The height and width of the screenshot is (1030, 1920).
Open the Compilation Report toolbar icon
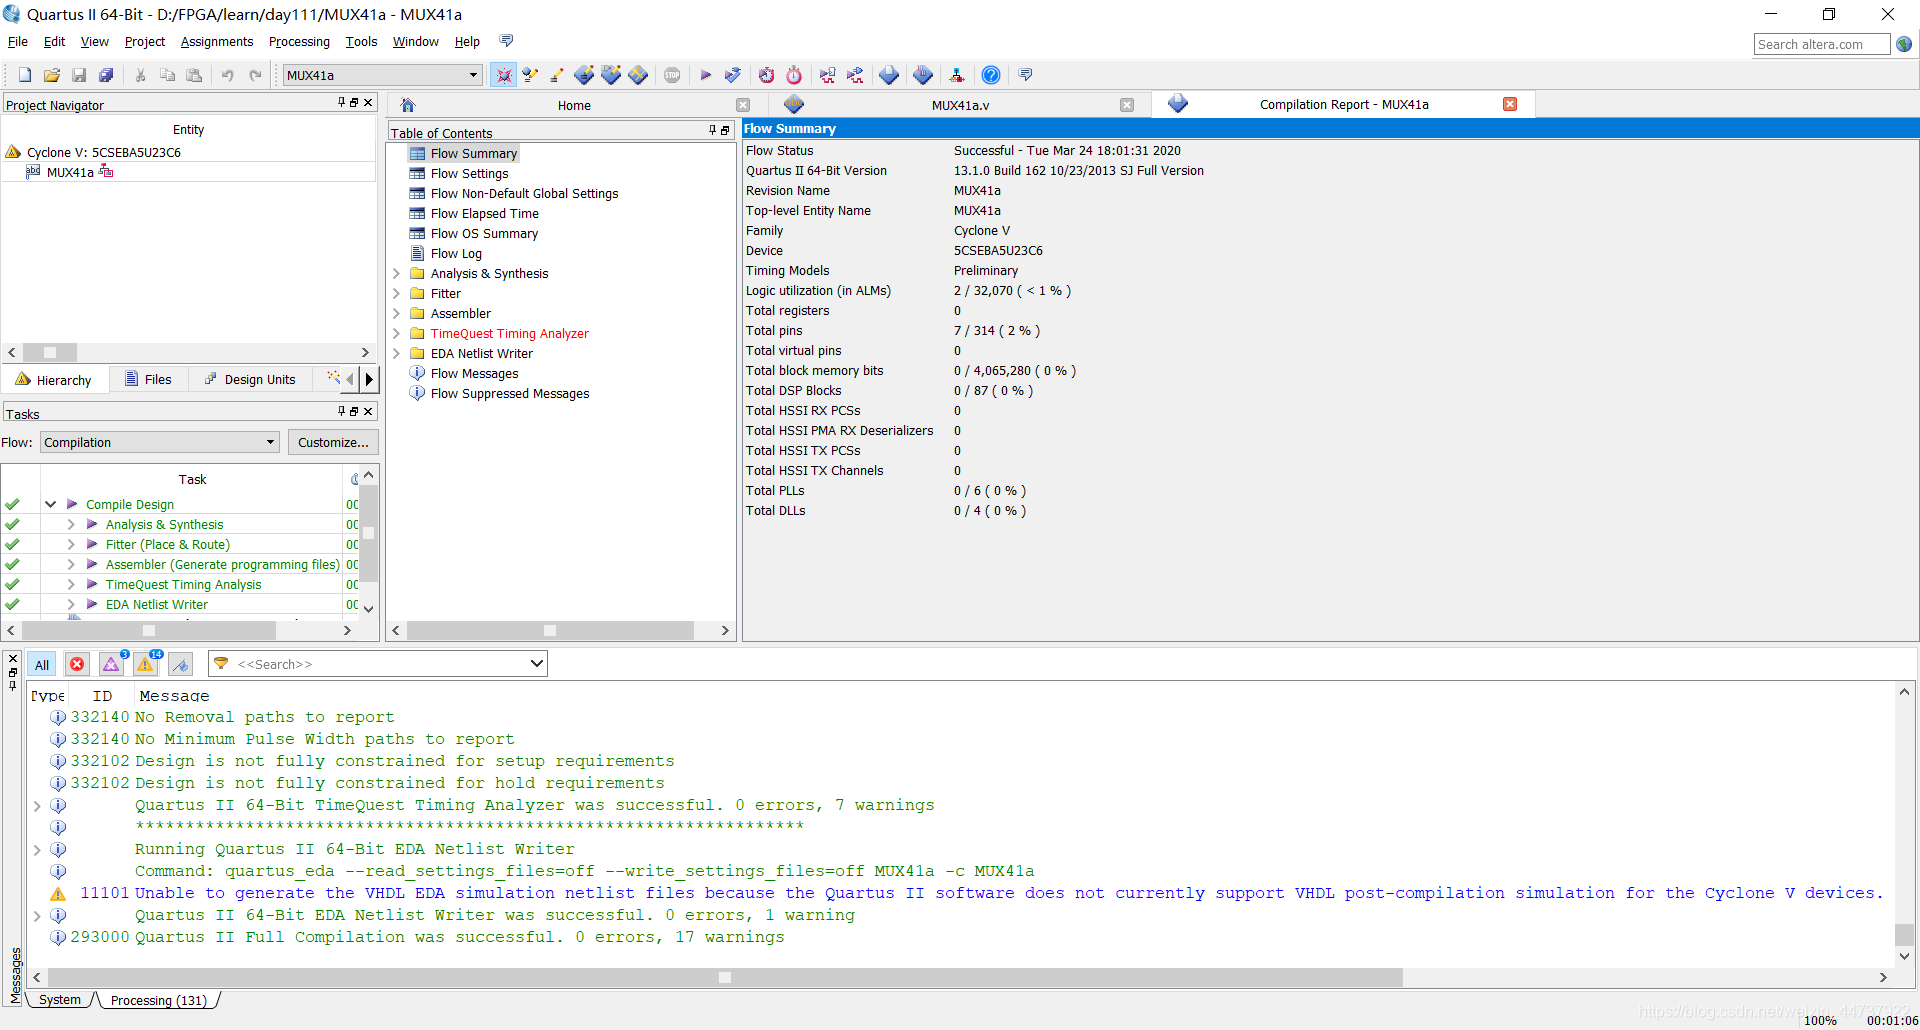889,75
